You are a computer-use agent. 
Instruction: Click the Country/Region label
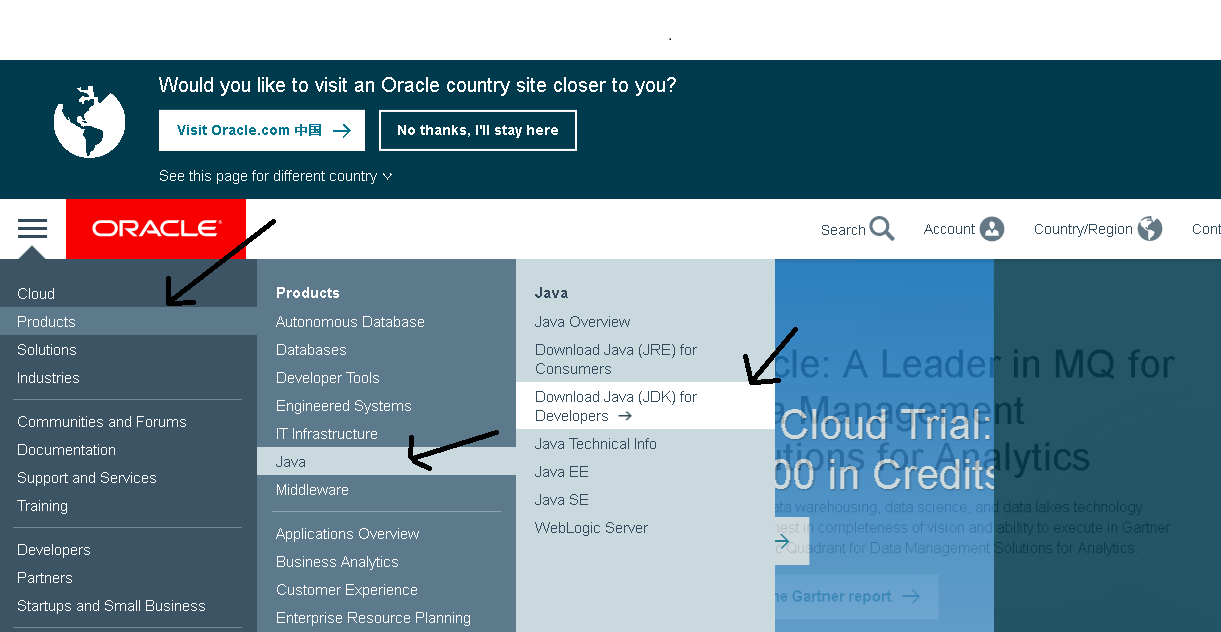(1083, 229)
